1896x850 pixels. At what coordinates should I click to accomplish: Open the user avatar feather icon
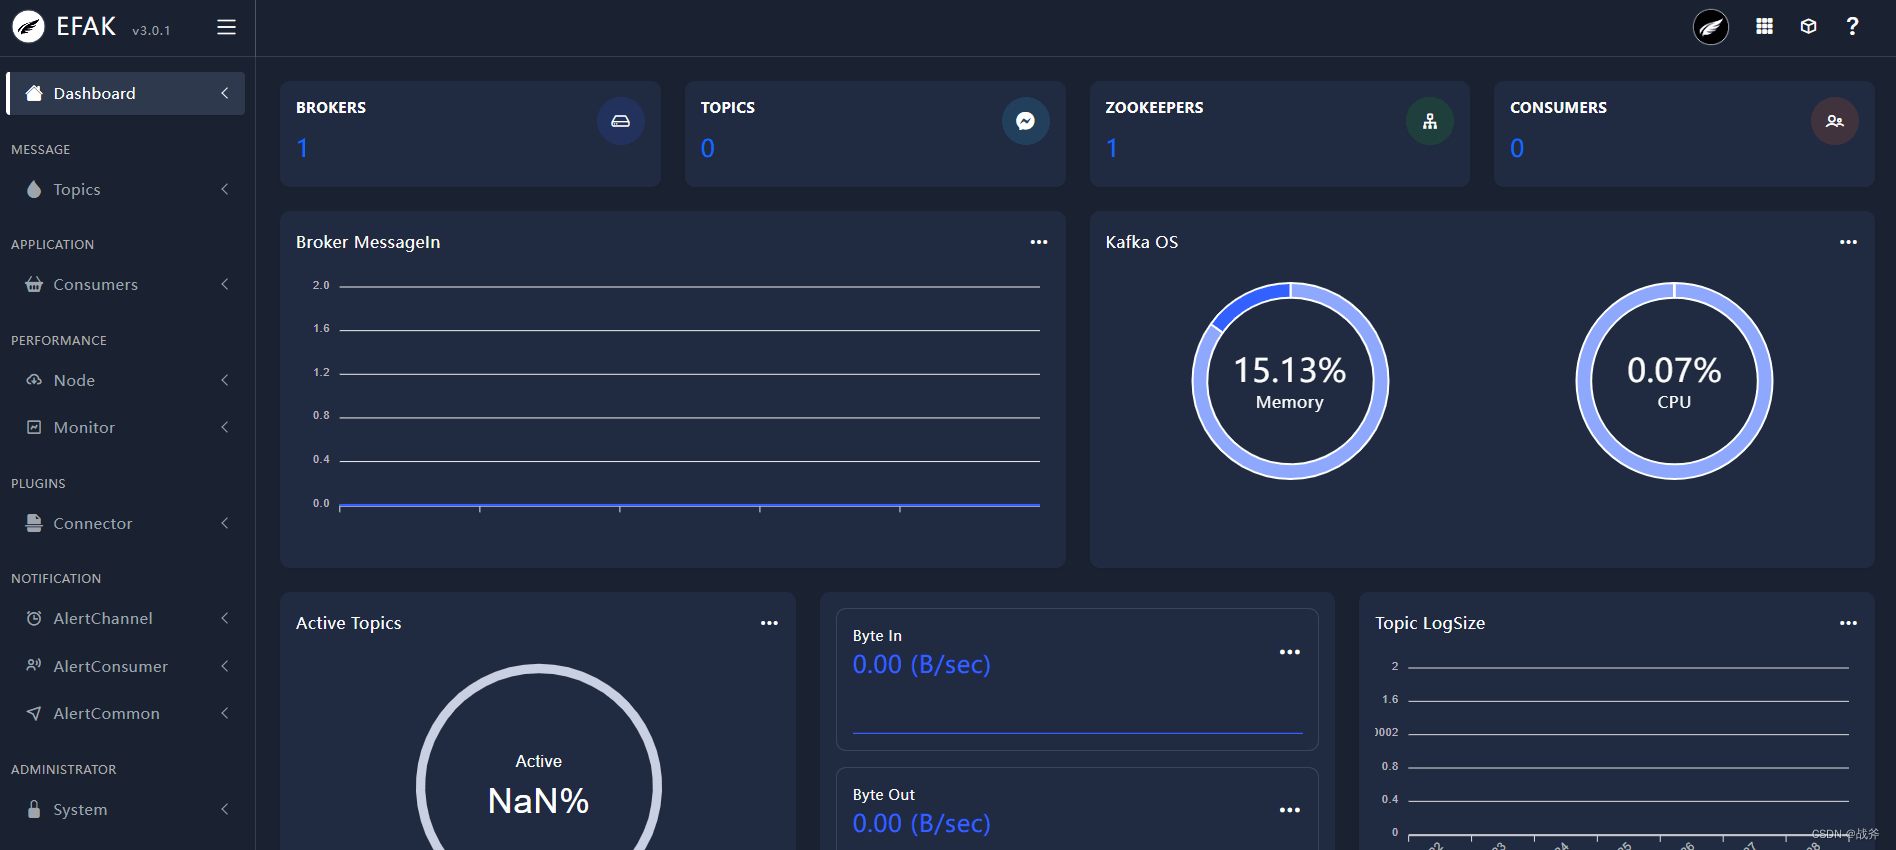coord(1711,27)
